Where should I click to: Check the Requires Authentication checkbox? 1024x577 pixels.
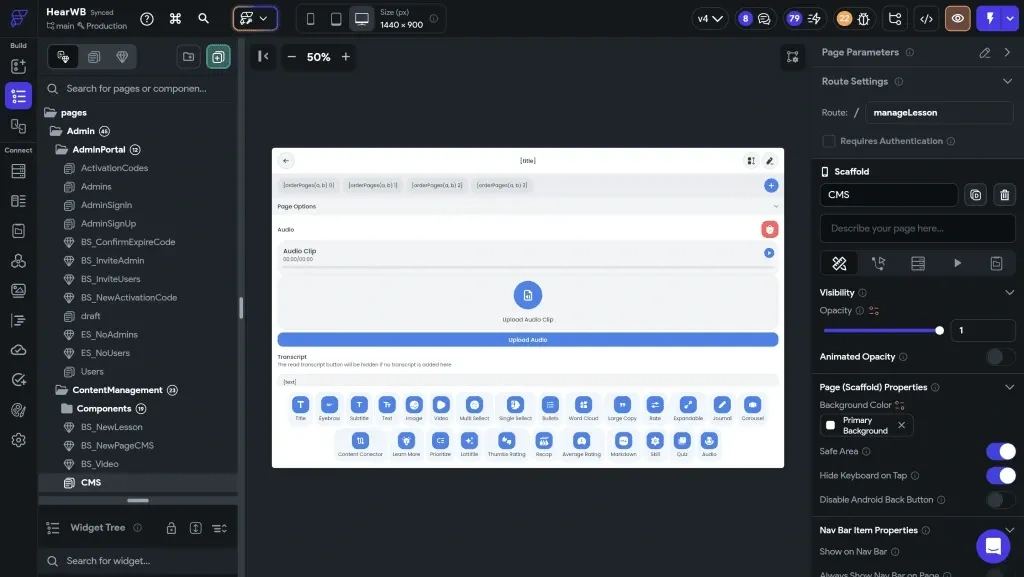tap(829, 140)
